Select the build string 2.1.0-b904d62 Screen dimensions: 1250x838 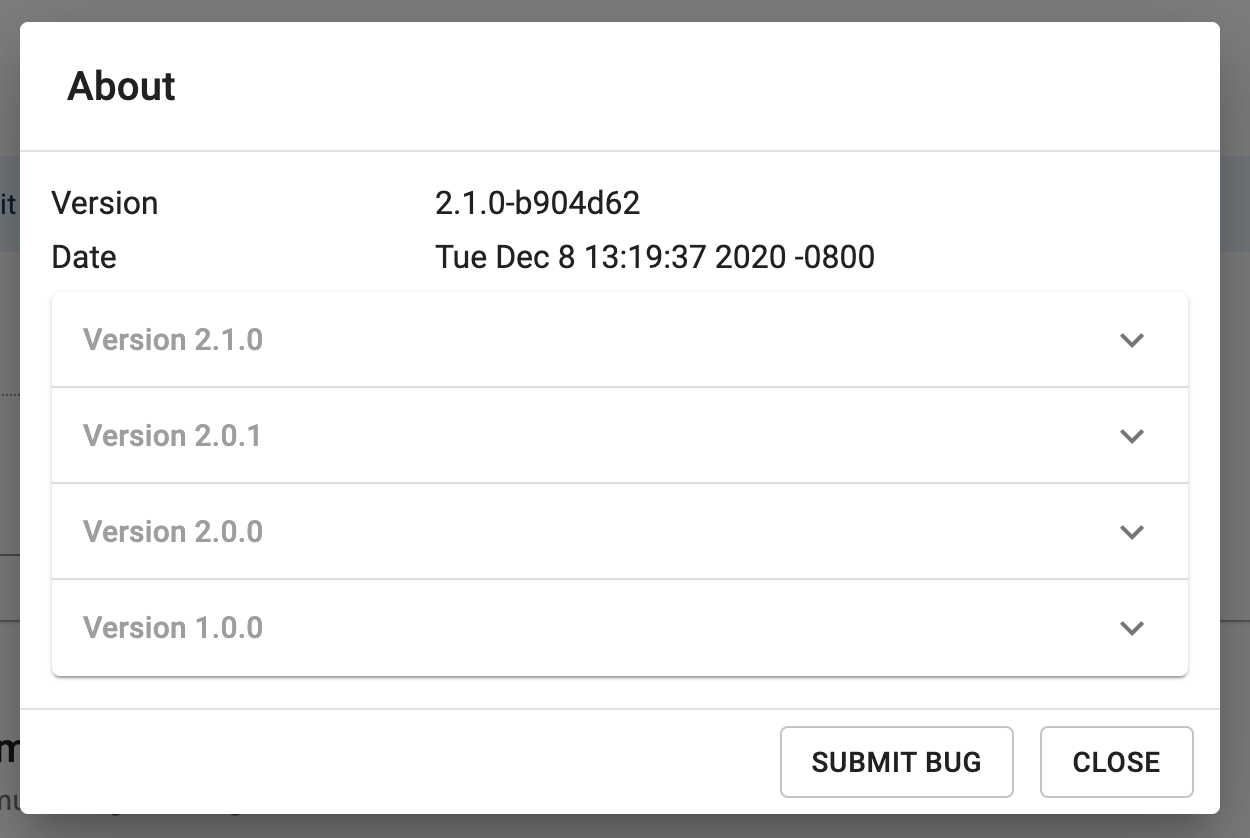(538, 203)
